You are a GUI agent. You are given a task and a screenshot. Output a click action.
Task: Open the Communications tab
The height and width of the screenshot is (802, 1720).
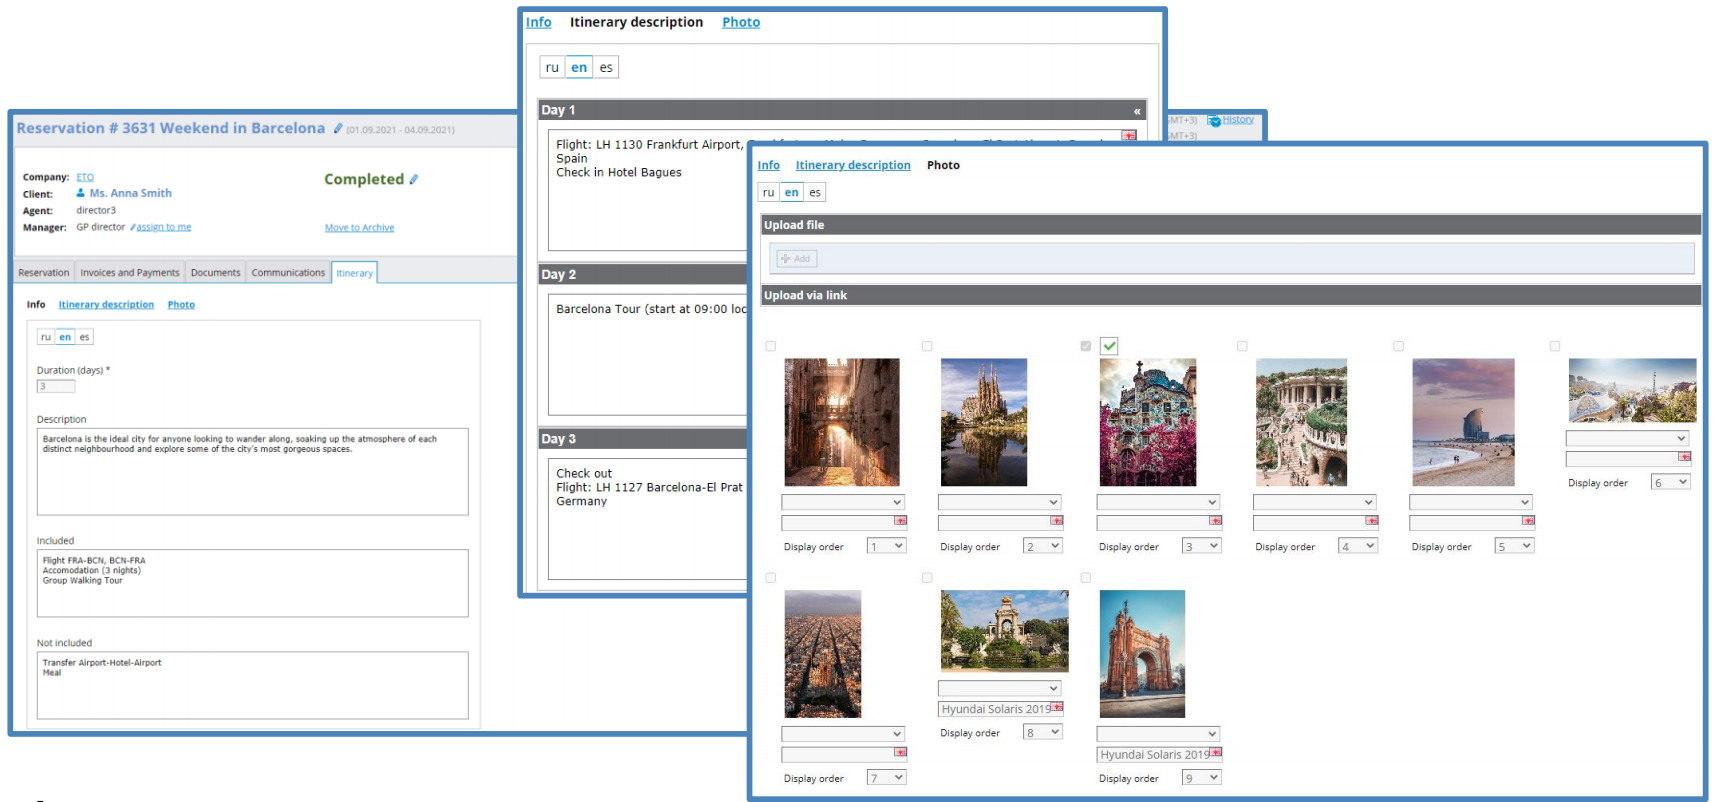click(288, 273)
